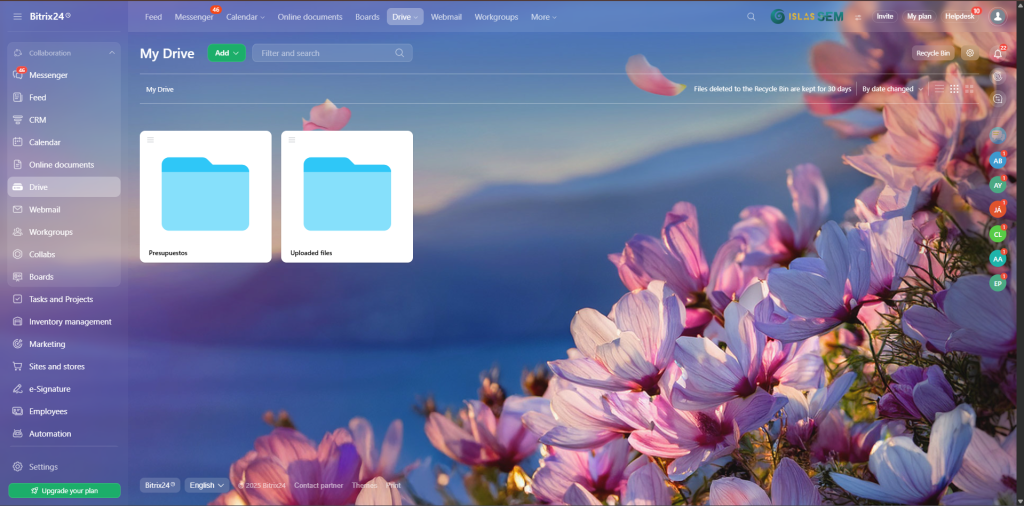This screenshot has width=1024, height=506.
Task: Open the notifications bell icon
Action: click(x=997, y=53)
